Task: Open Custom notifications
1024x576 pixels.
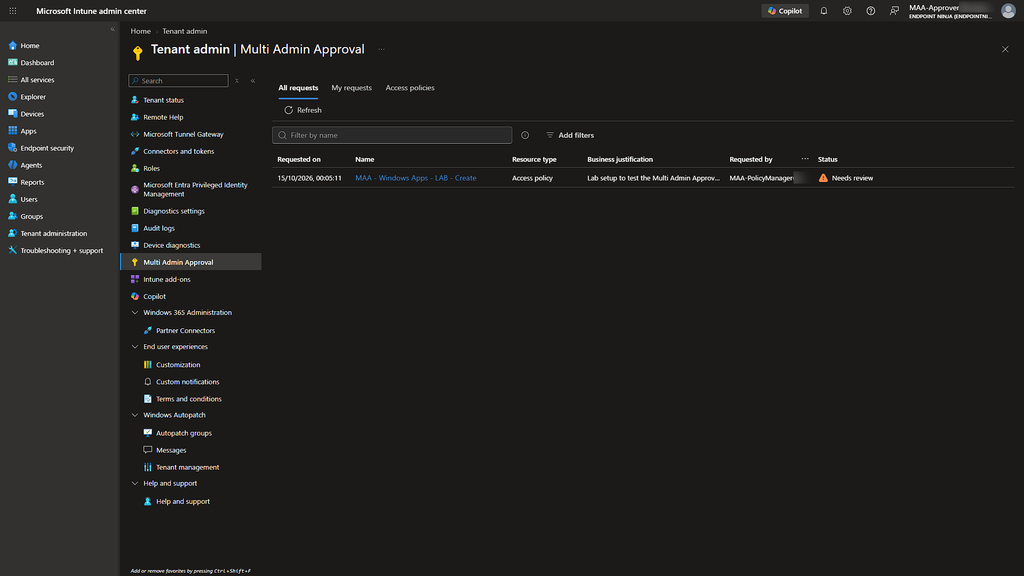Action: click(x=187, y=381)
